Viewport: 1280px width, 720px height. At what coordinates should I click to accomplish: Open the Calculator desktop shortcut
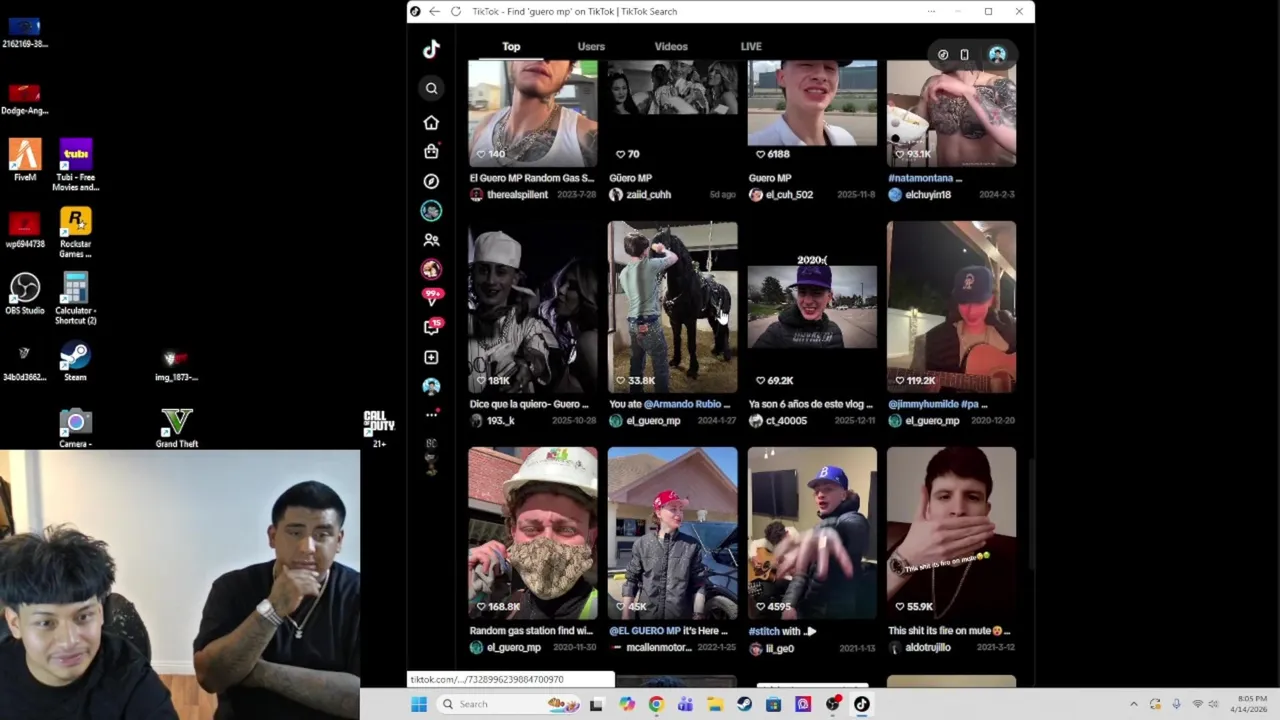coord(75,298)
